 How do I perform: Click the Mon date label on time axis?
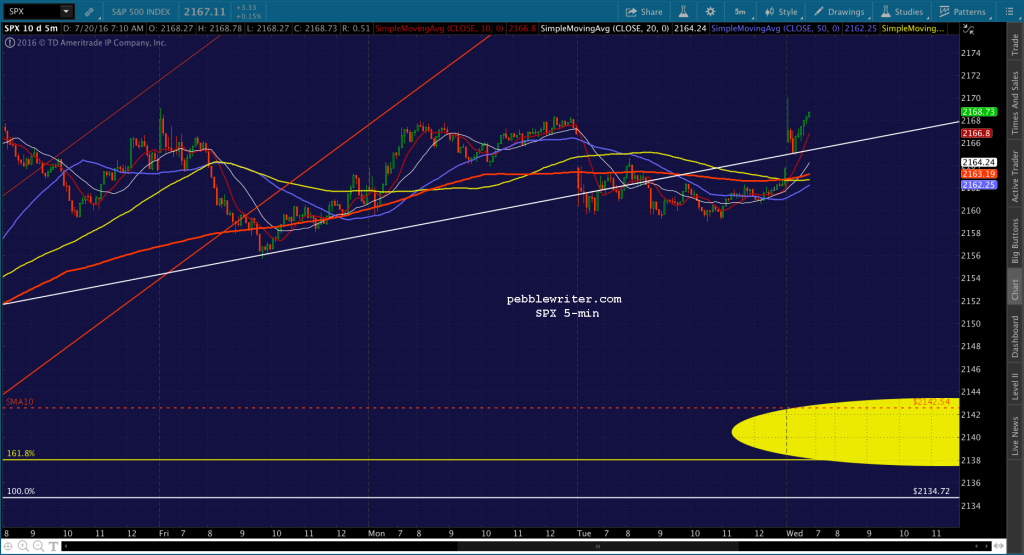click(x=376, y=533)
